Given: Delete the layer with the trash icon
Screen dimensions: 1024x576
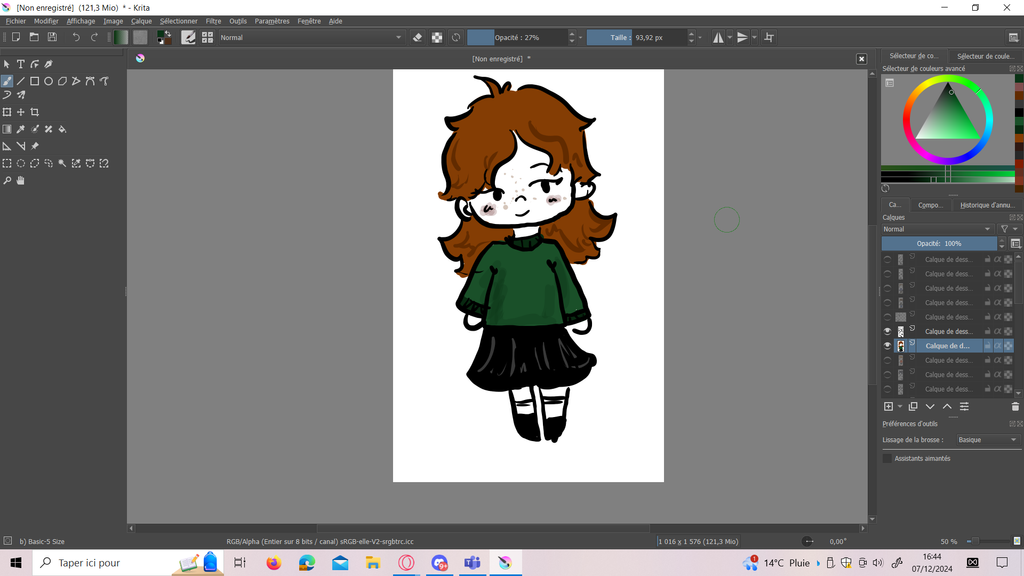Looking at the screenshot, I should [x=1015, y=406].
